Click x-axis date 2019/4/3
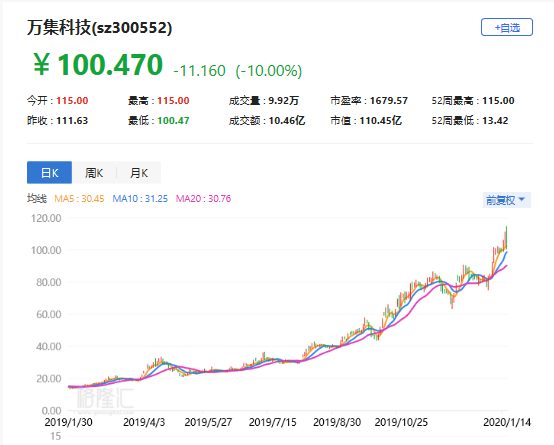This screenshot has height=445, width=554. click(144, 422)
